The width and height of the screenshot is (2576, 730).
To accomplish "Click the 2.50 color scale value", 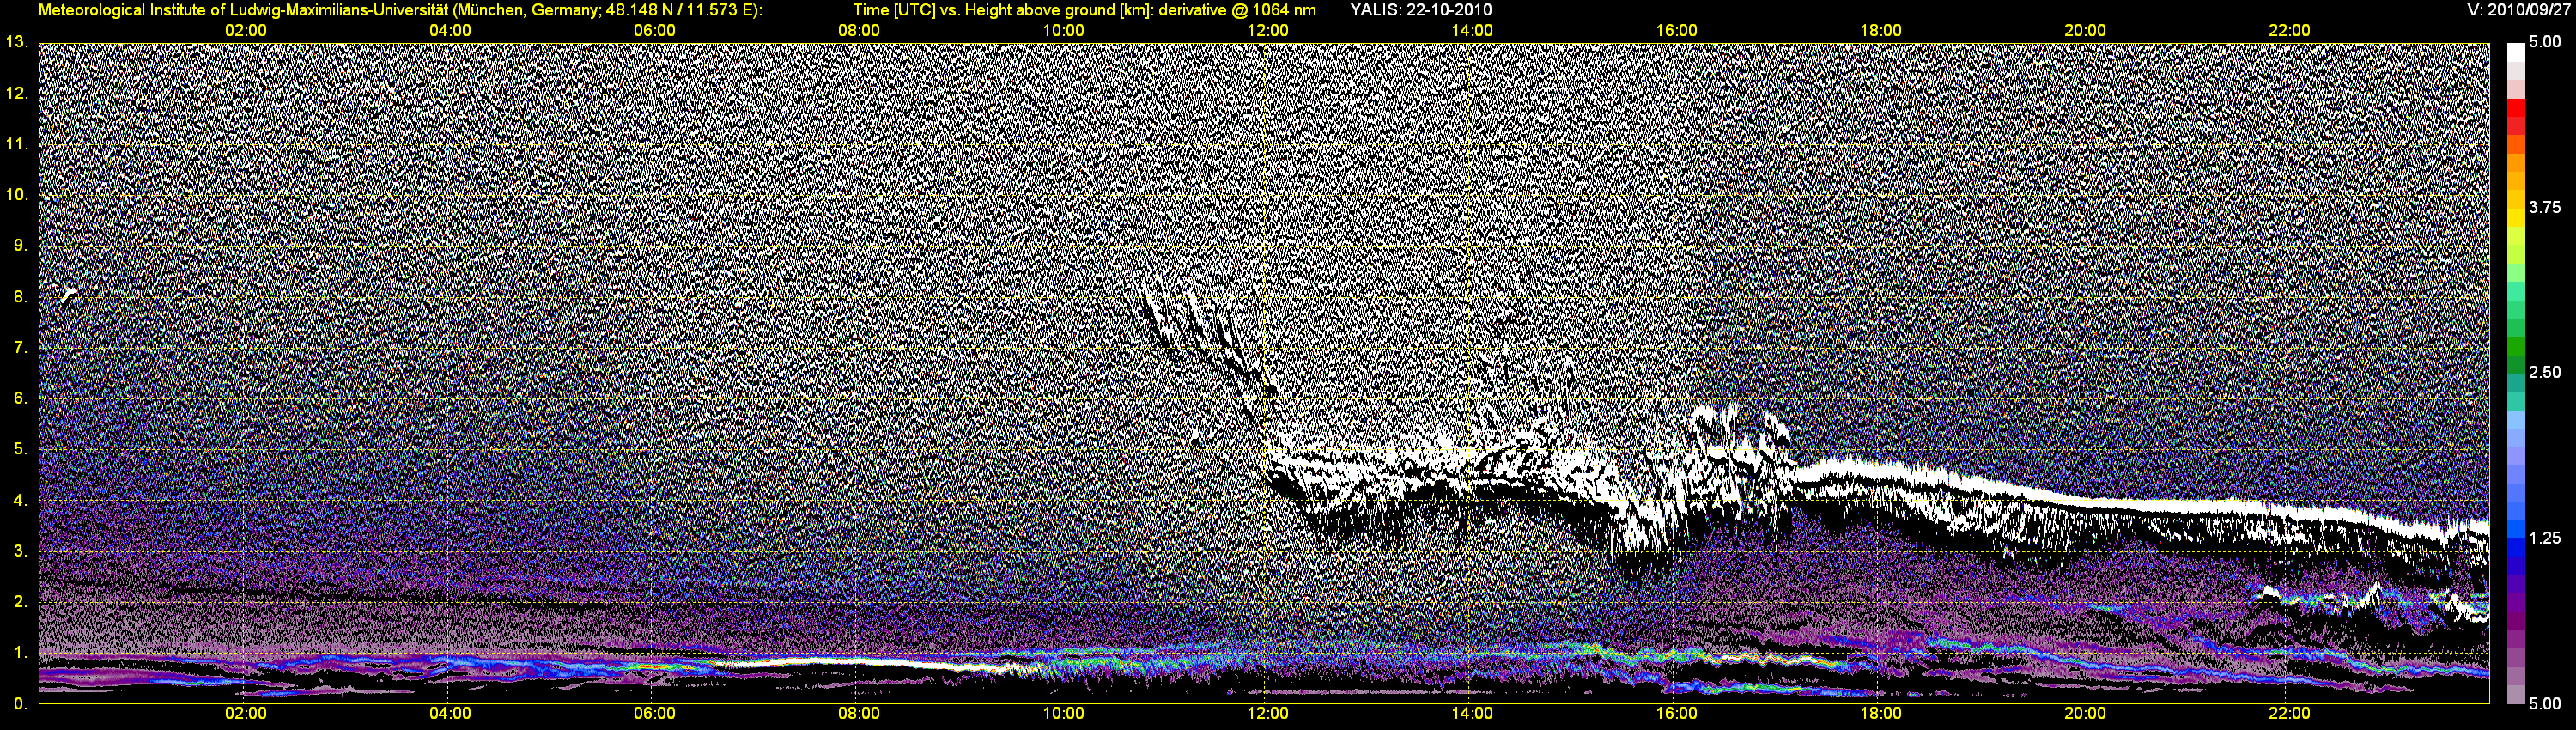I will tap(2545, 373).
